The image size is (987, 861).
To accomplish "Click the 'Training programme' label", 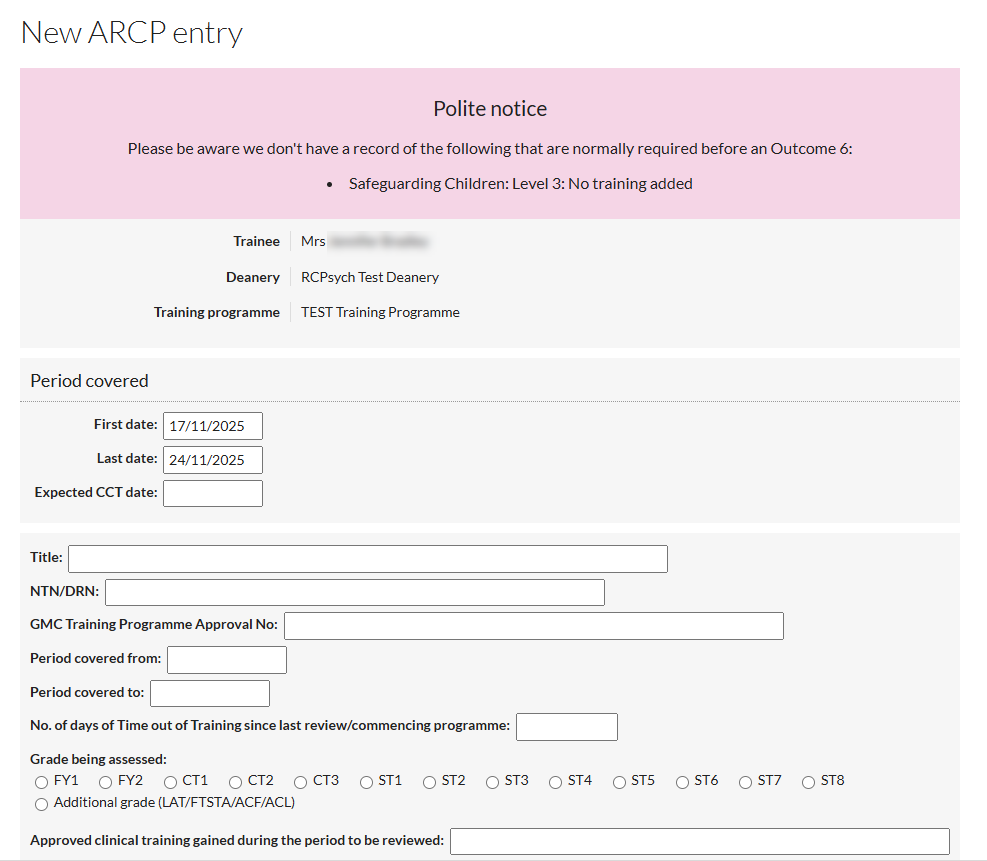I will [217, 312].
